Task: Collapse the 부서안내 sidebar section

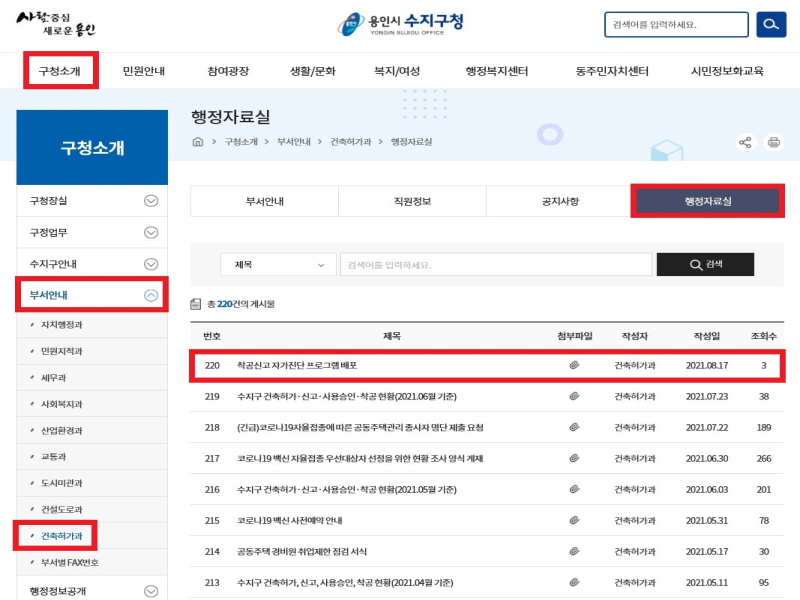Action: click(x=151, y=295)
